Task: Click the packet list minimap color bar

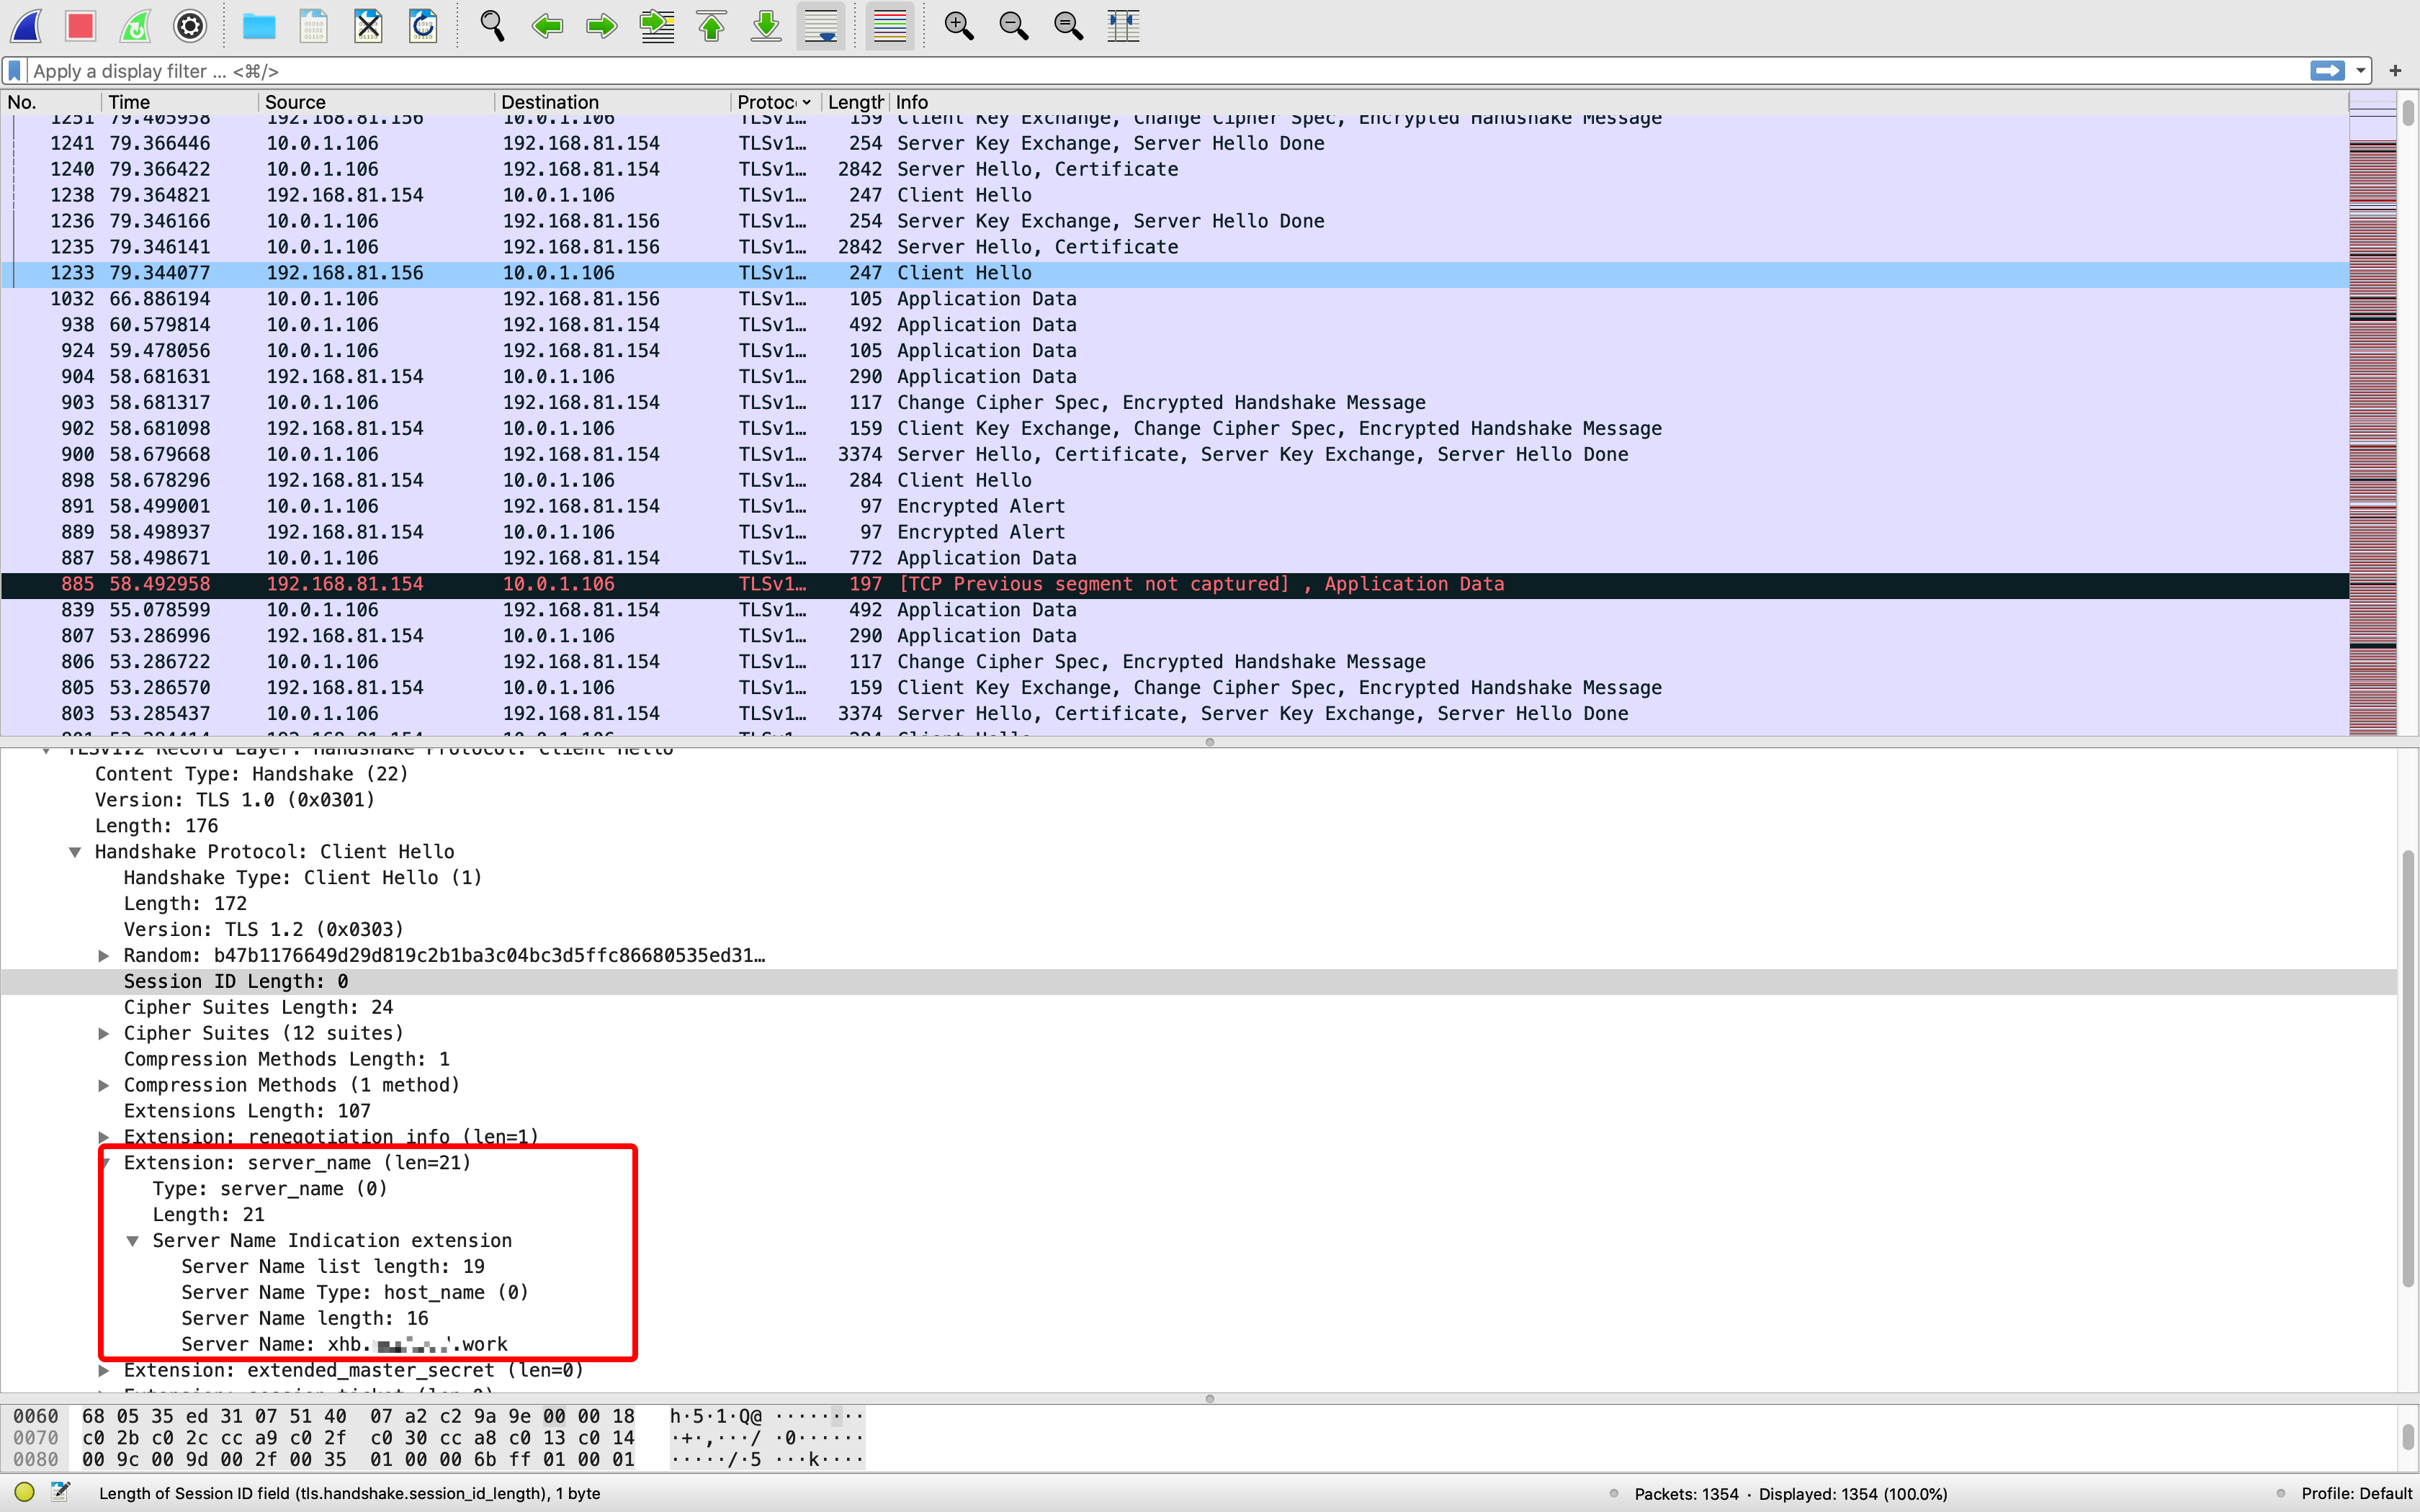Action: point(2372,414)
